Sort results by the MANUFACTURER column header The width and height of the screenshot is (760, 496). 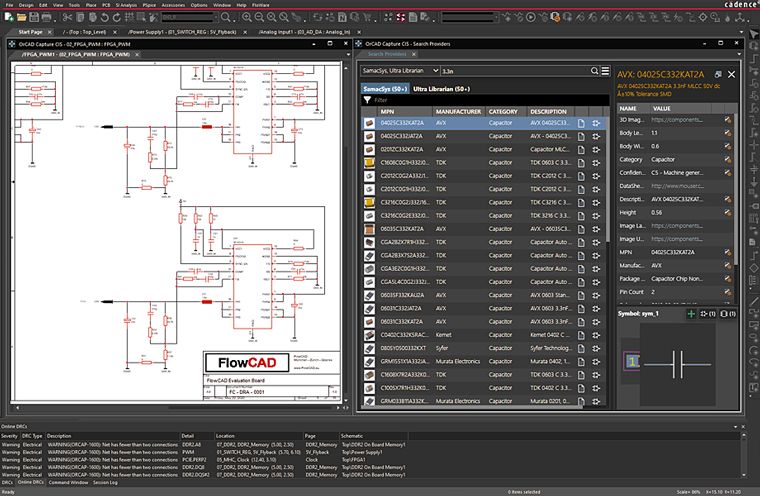tap(459, 111)
